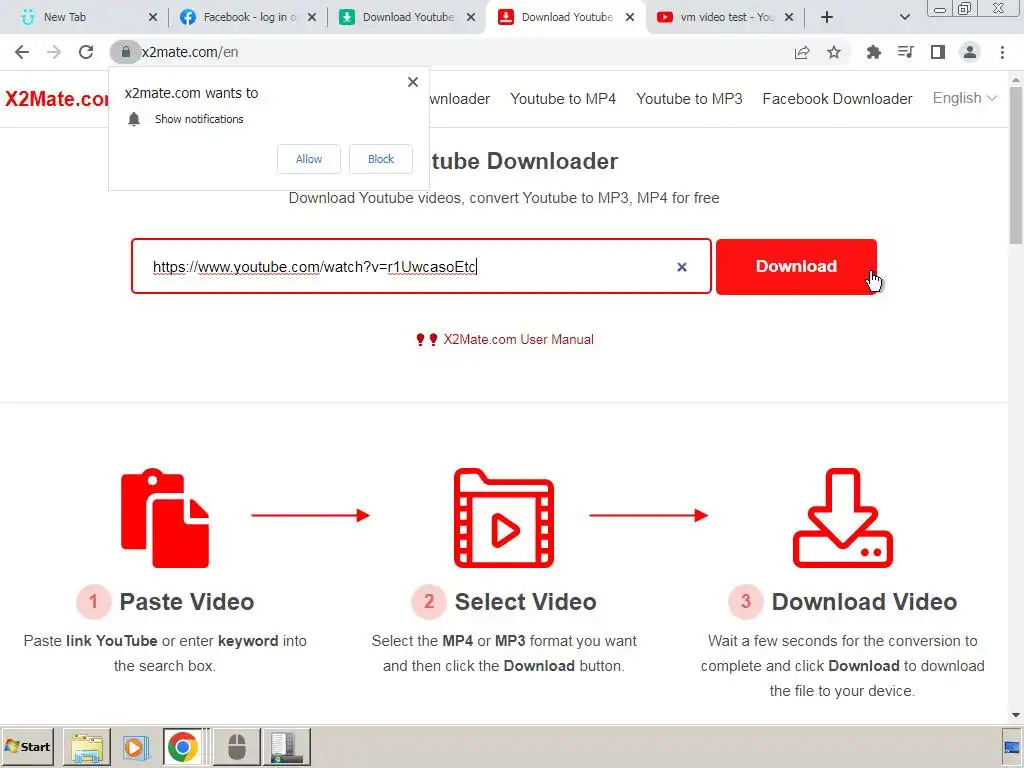Open the mouse app on taskbar
This screenshot has height=768, width=1024.
[x=236, y=746]
